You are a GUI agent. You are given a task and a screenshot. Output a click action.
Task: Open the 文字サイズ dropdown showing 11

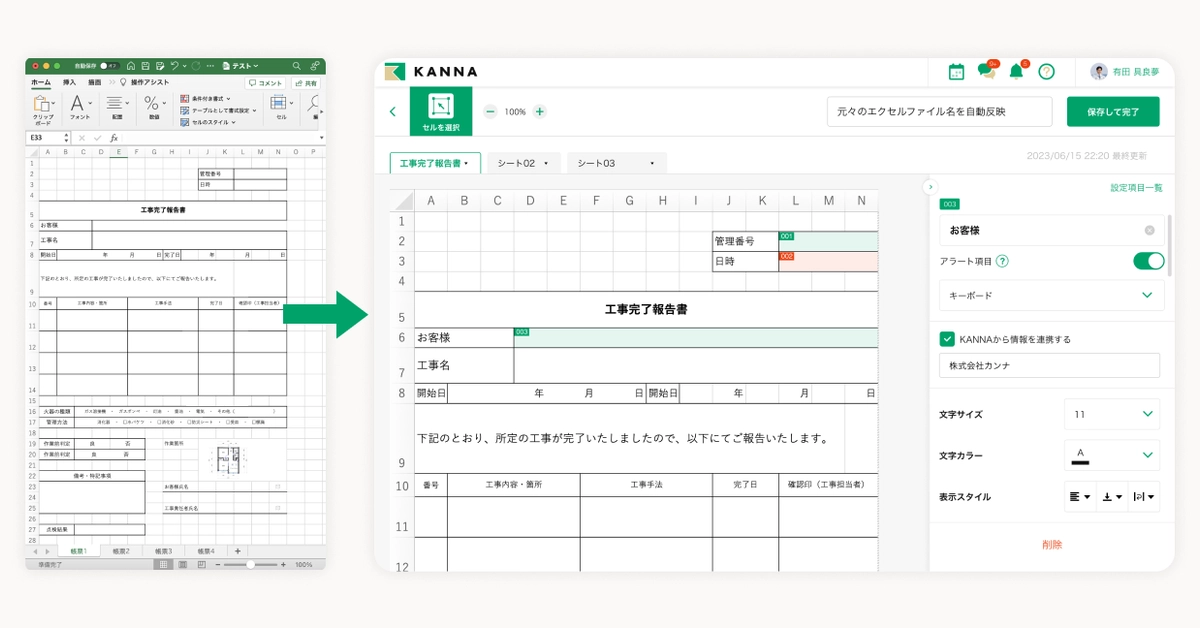point(1112,414)
